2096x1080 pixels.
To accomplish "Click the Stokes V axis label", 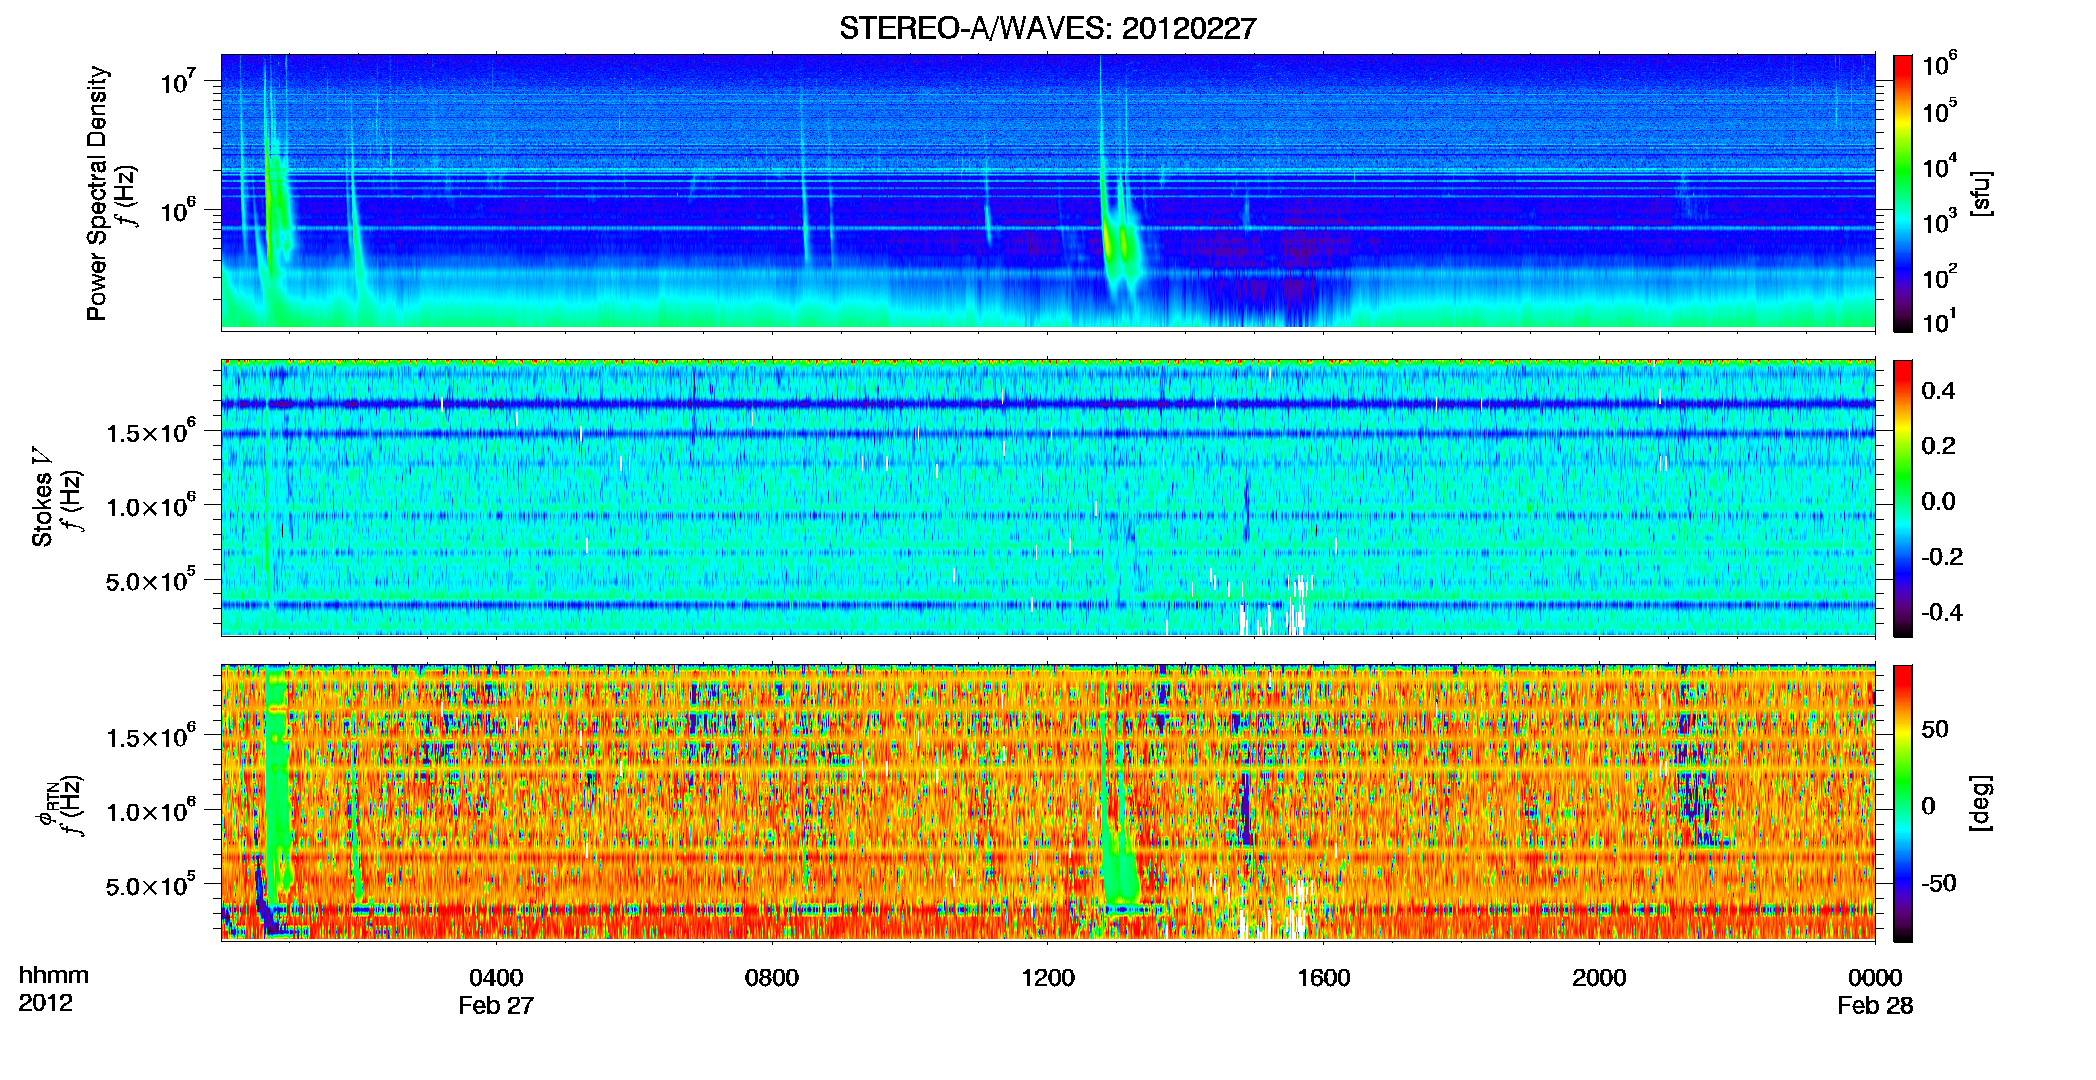I will tap(42, 498).
